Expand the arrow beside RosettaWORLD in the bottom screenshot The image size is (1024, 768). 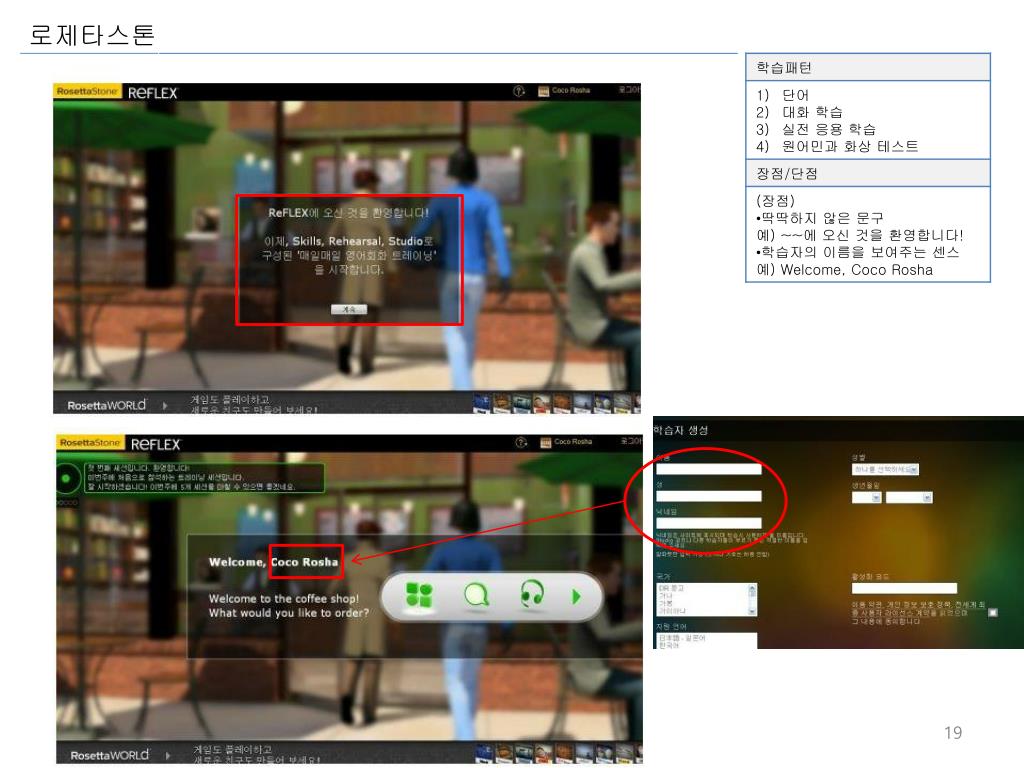click(x=168, y=756)
